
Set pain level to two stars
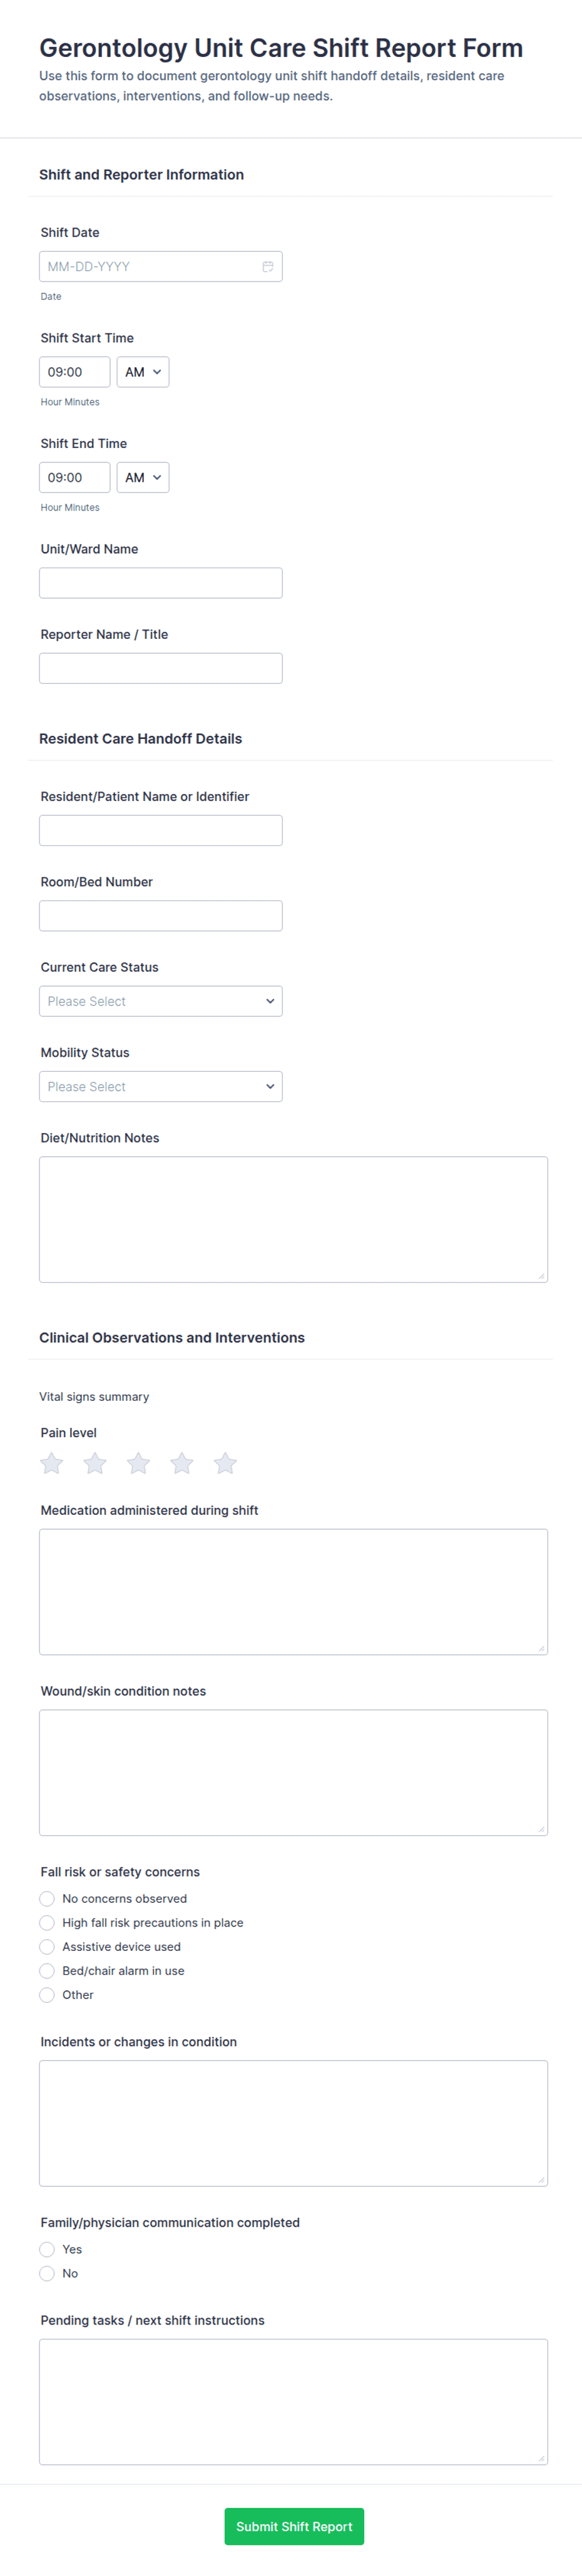tap(95, 1463)
